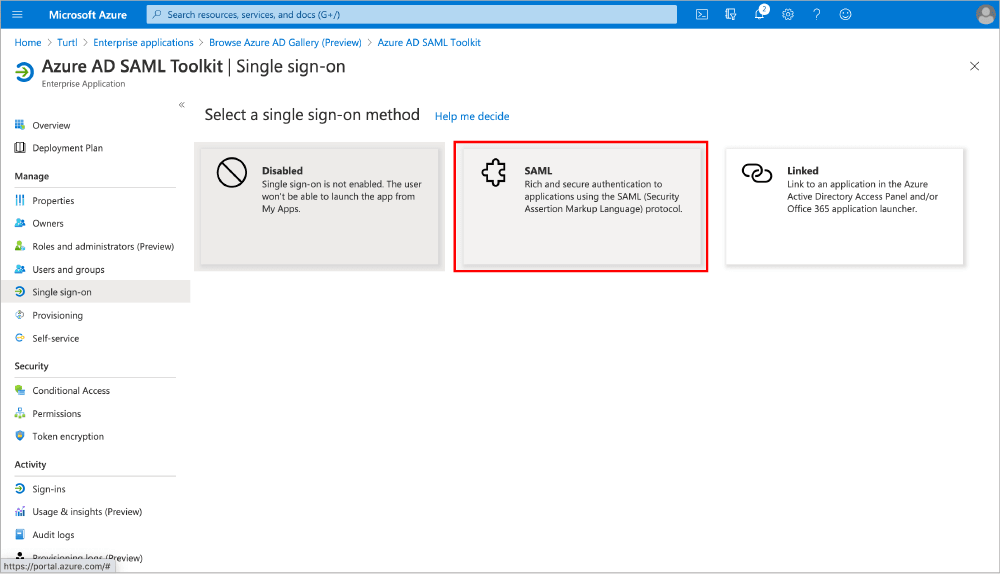Click the user account avatar

tap(984, 14)
